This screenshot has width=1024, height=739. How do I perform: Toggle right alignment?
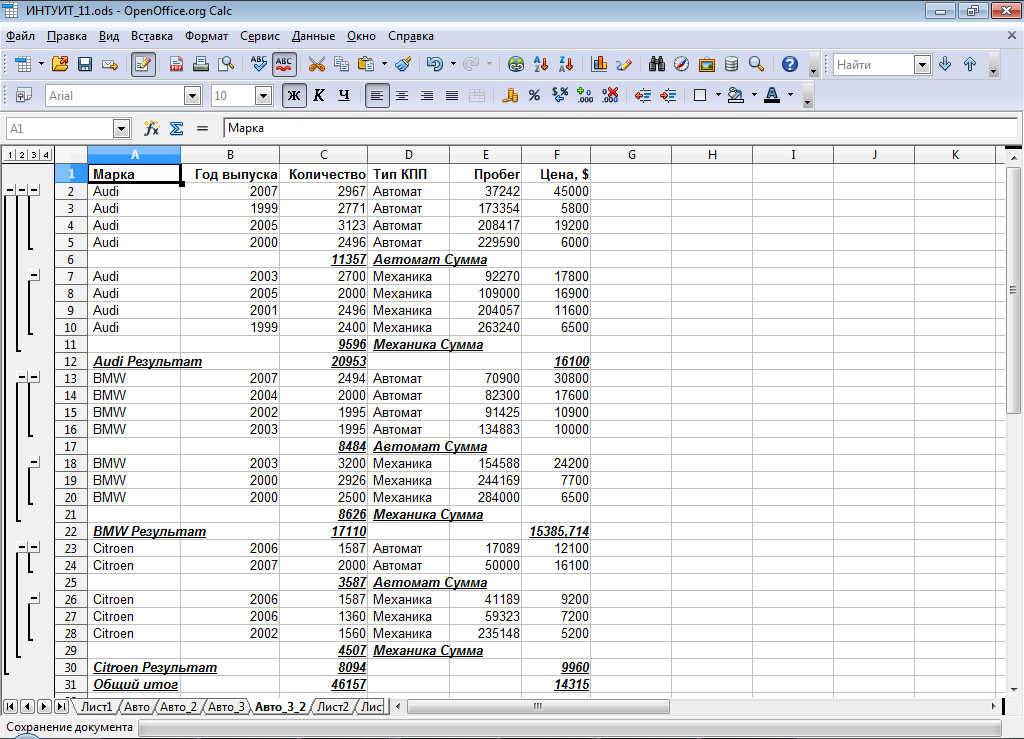(426, 95)
